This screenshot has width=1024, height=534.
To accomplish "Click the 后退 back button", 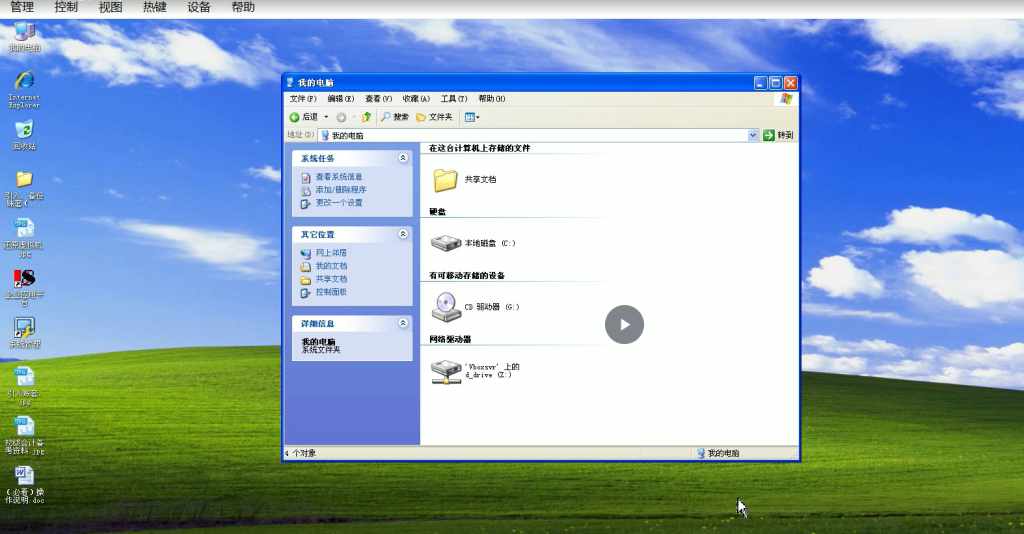I will click(304, 117).
